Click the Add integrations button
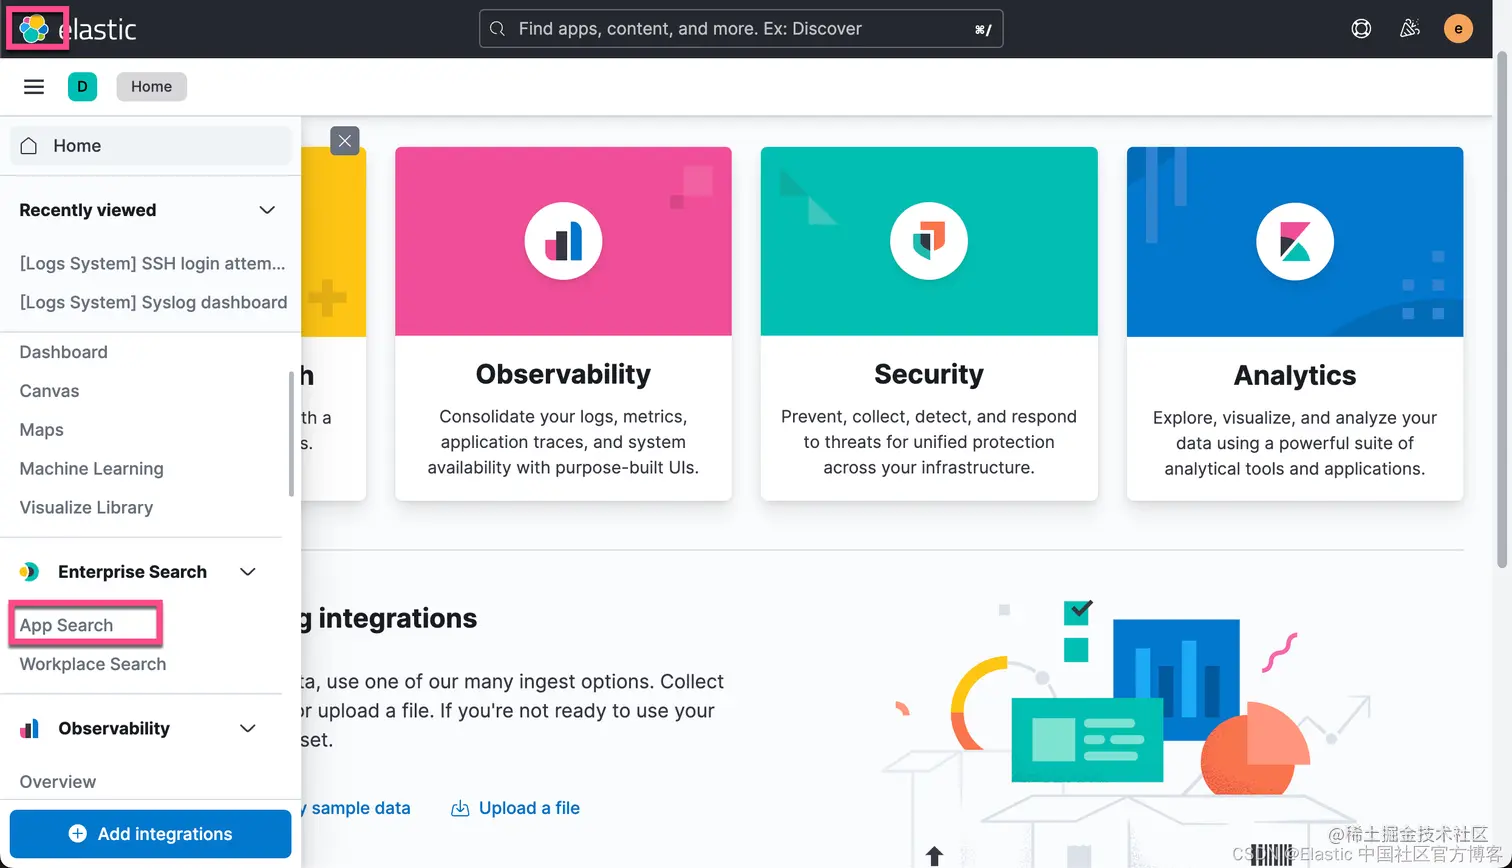This screenshot has height=868, width=1512. pyautogui.click(x=150, y=834)
